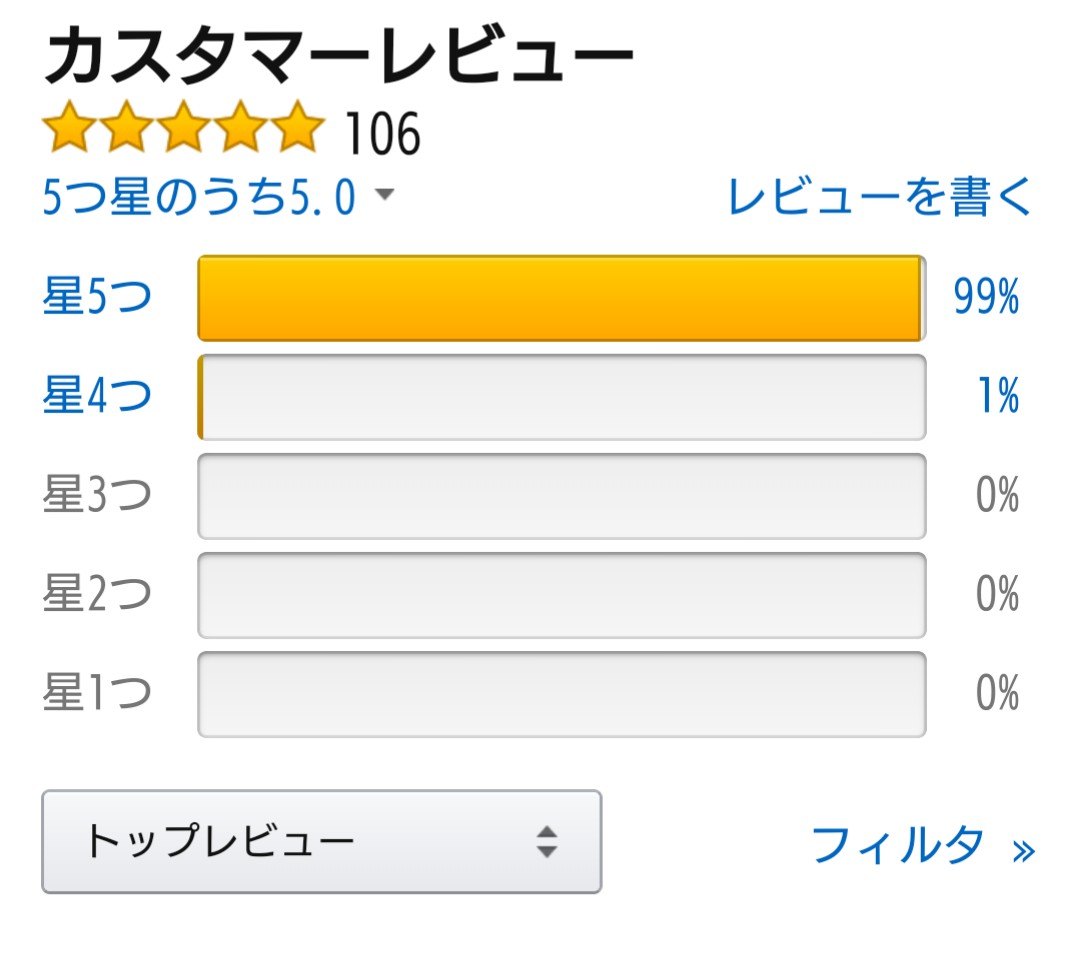
Task: Click the third gold rating star
Action: (183, 126)
